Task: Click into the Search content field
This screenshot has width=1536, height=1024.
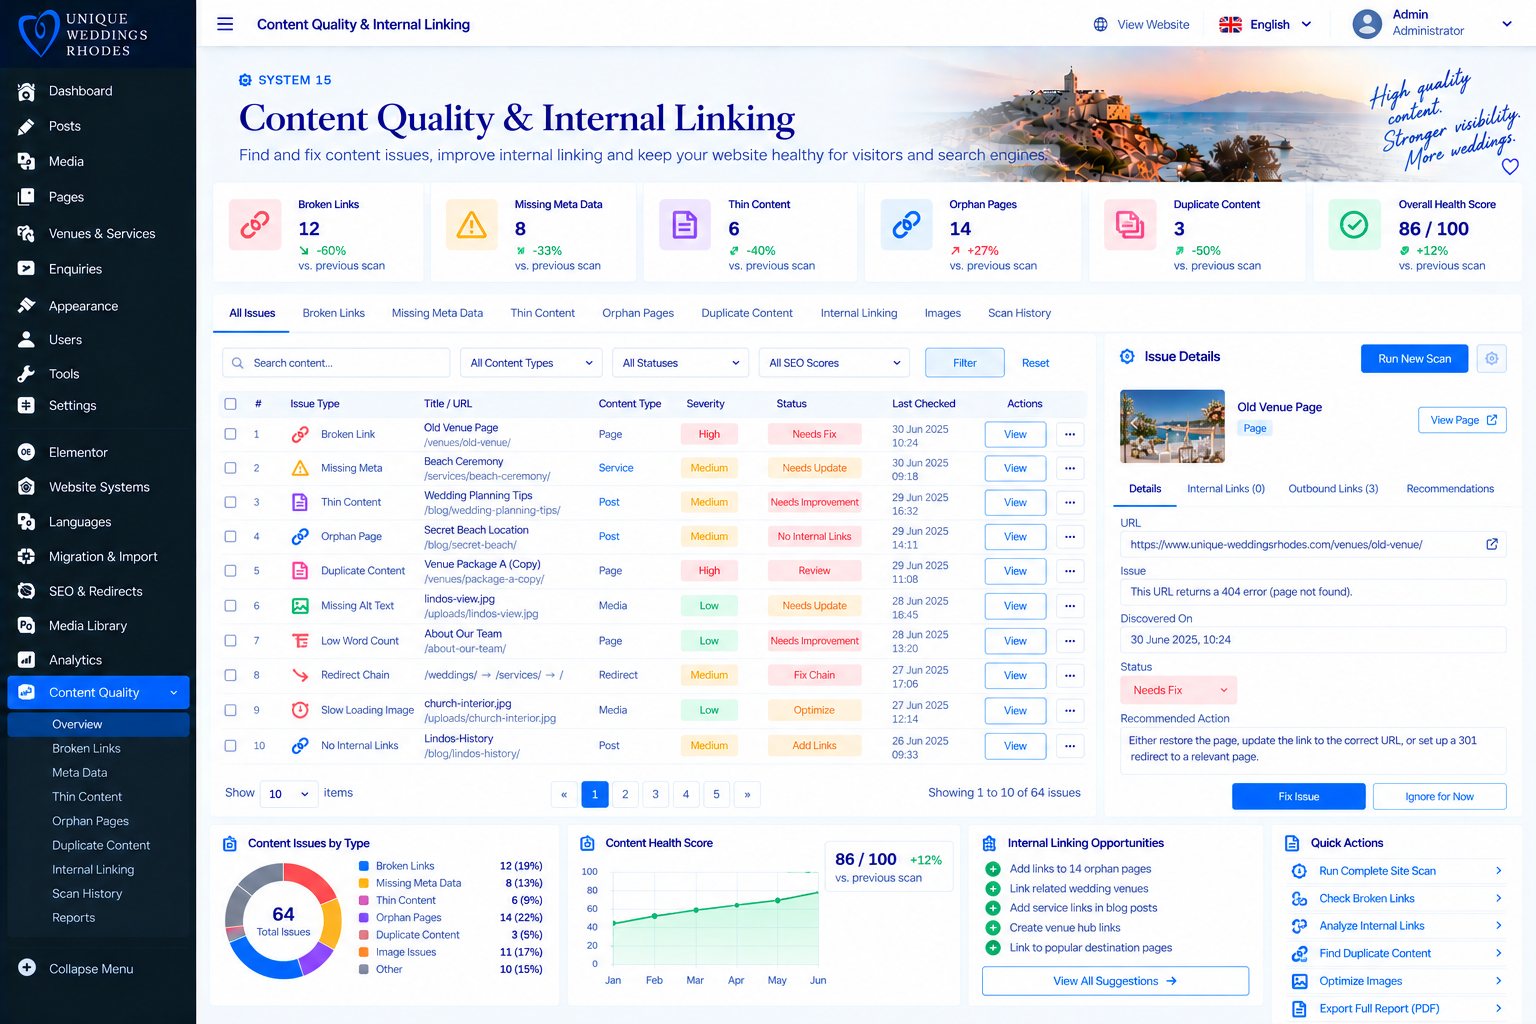Action: click(x=336, y=363)
